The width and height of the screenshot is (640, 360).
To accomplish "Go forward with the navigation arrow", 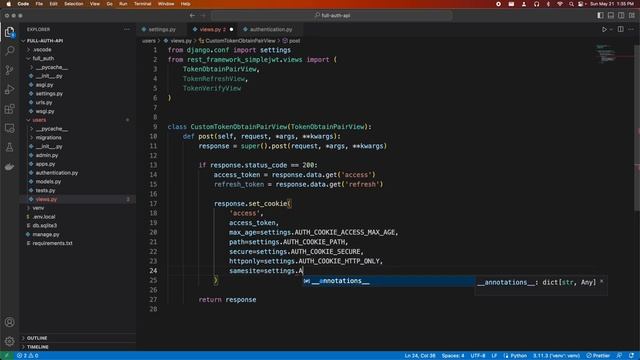I will [203, 16].
